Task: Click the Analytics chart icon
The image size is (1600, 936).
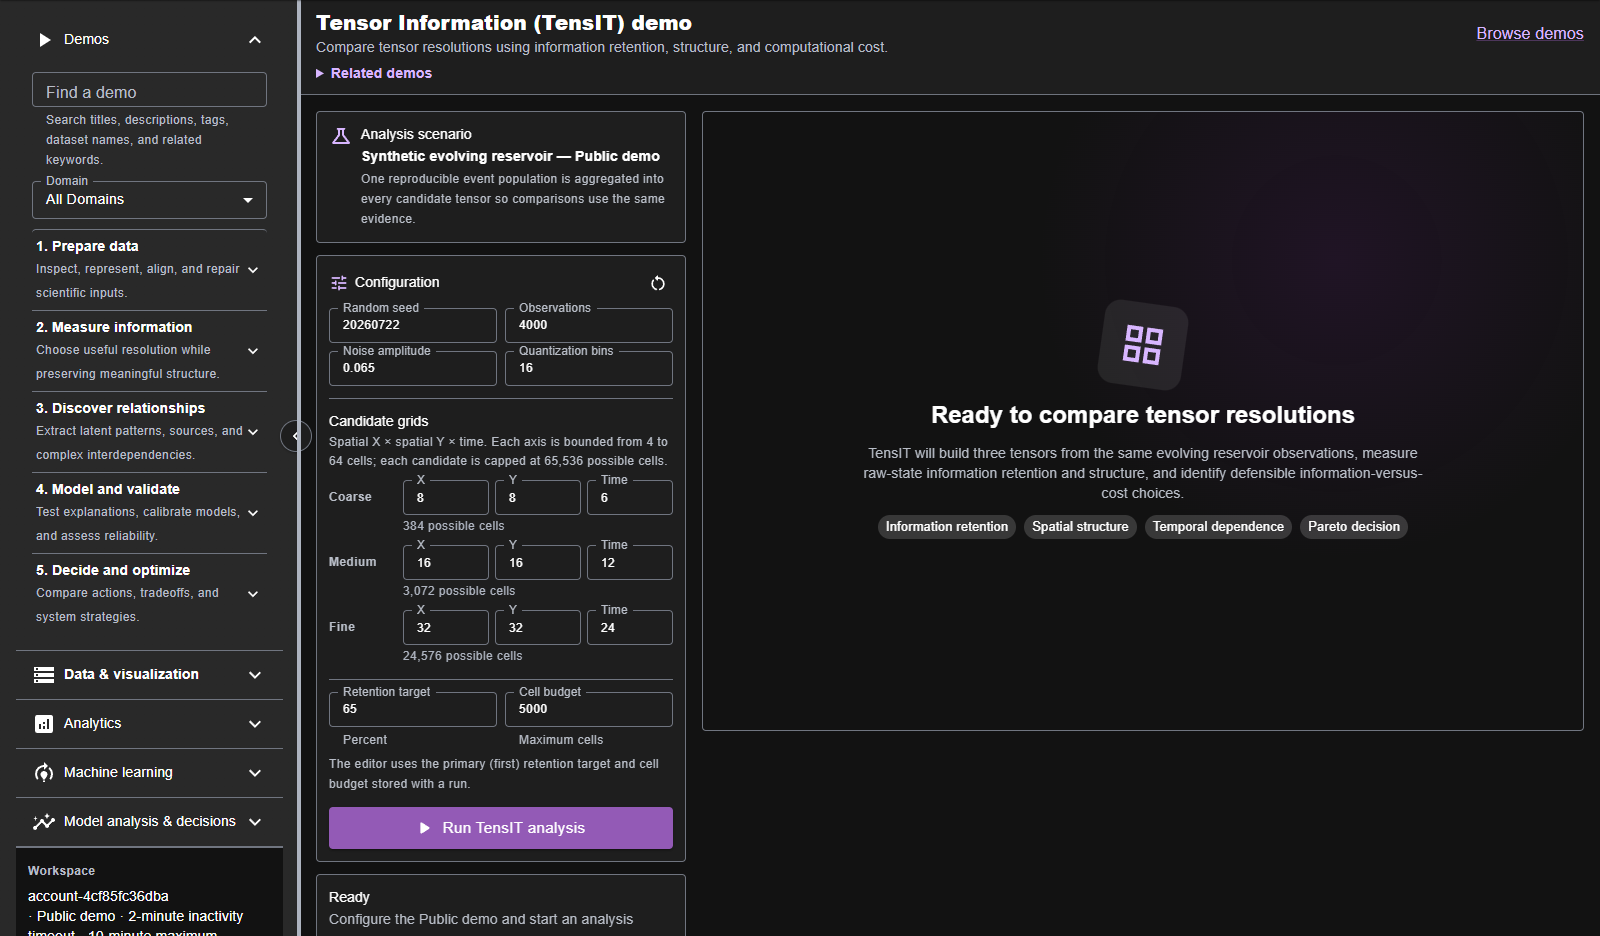Action: (x=44, y=724)
